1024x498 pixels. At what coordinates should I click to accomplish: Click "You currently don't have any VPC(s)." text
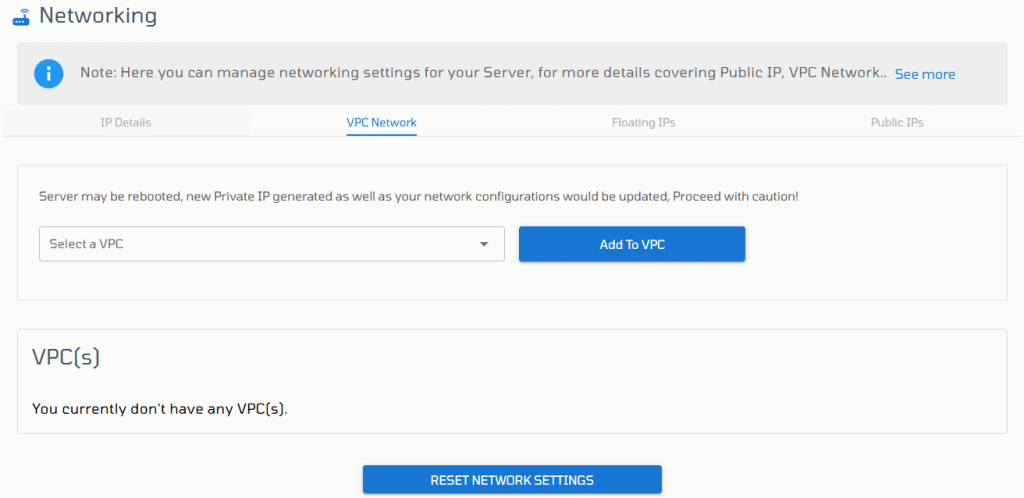coord(160,410)
